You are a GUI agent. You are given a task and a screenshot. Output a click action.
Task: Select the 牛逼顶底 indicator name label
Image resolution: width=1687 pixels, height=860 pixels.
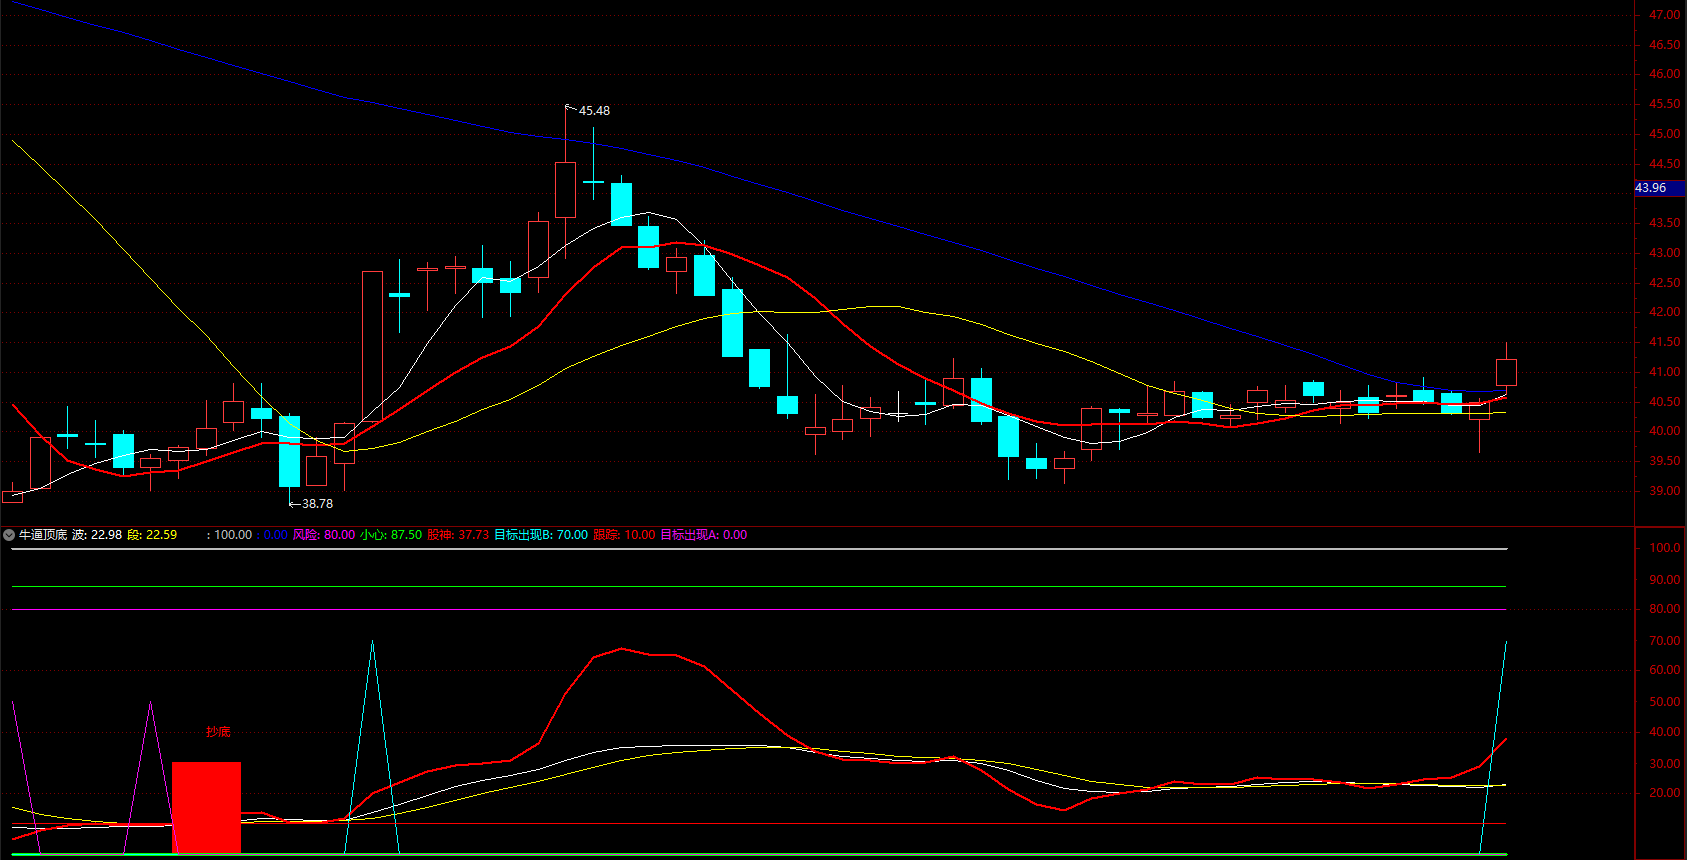pos(43,535)
